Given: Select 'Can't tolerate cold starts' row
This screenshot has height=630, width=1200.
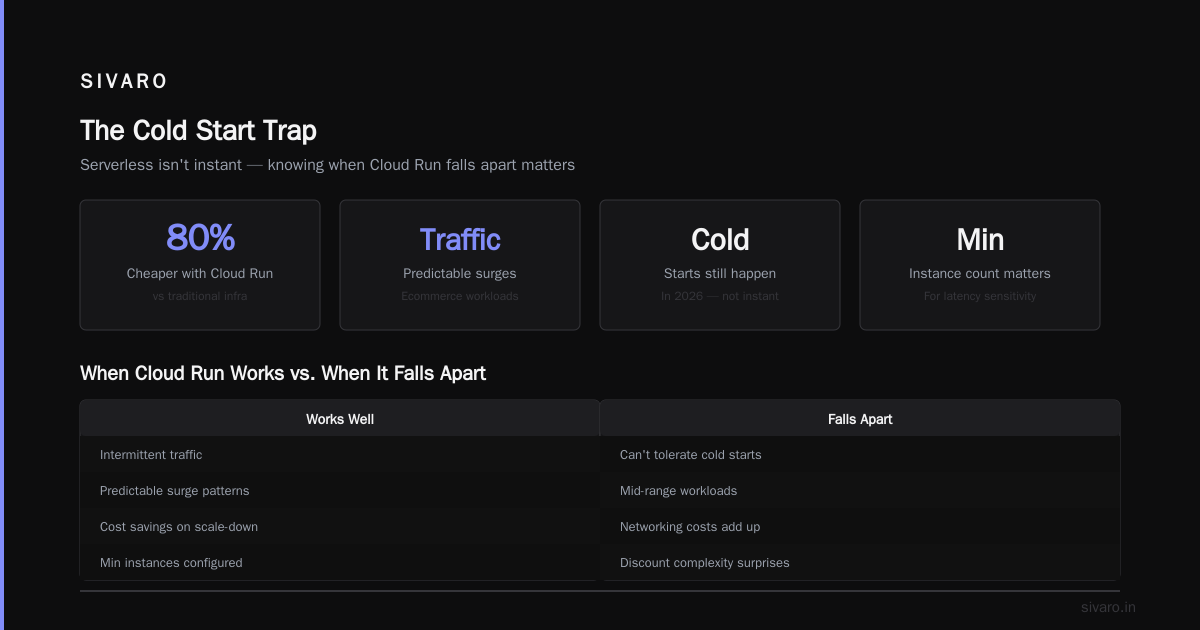Looking at the screenshot, I should point(860,454).
